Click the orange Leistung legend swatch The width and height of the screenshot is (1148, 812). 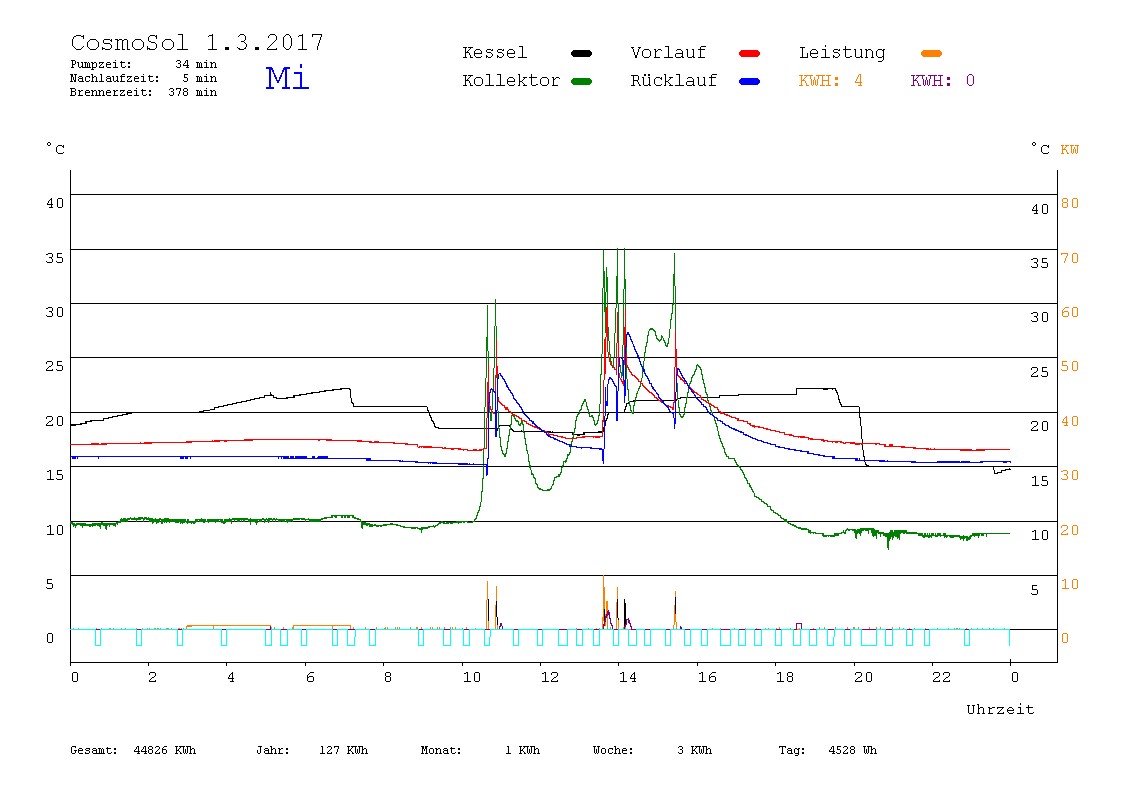click(x=931, y=53)
